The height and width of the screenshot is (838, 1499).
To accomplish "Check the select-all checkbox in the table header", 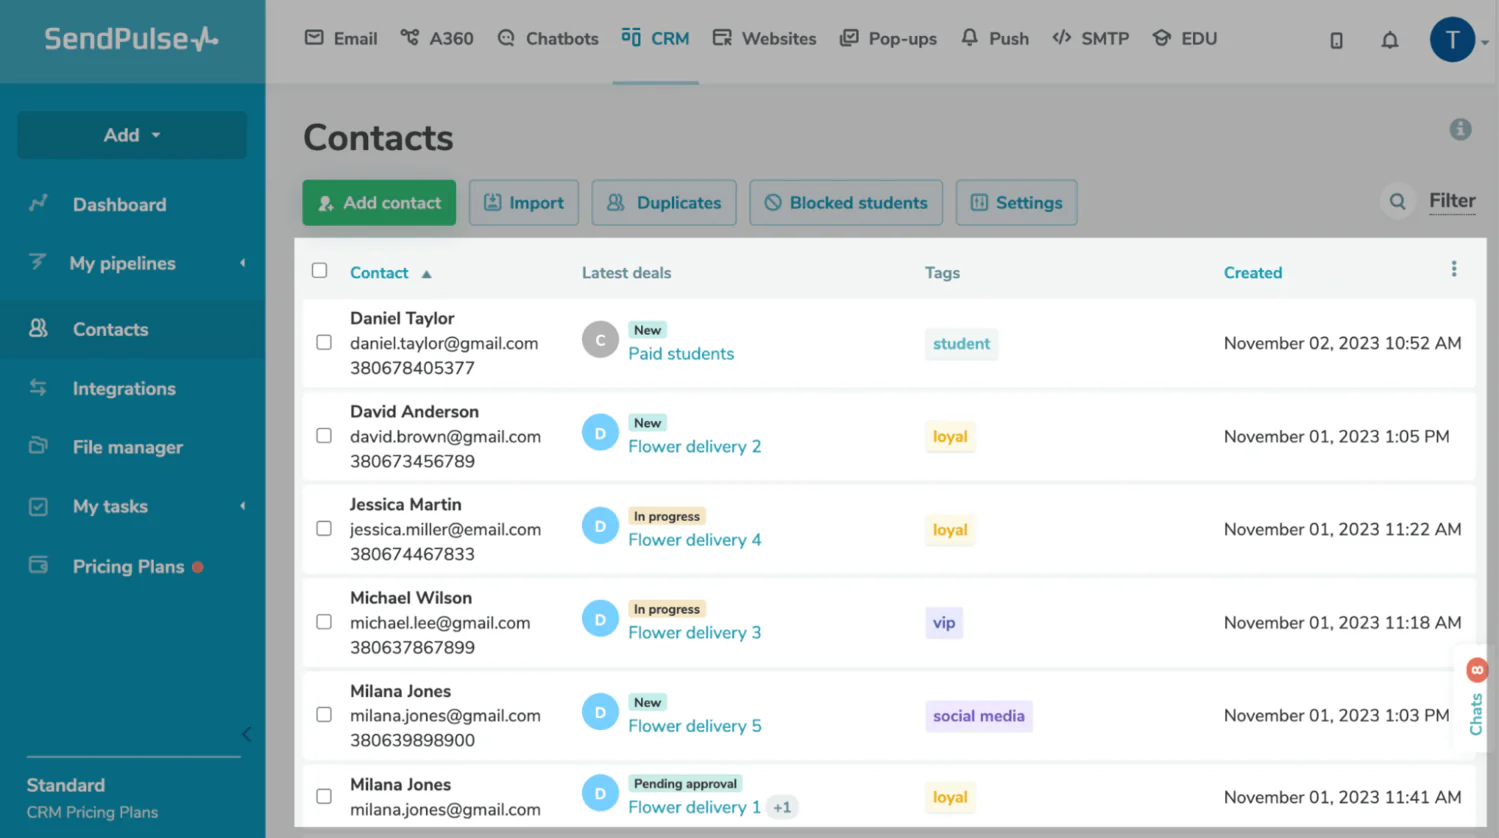I will 319,270.
